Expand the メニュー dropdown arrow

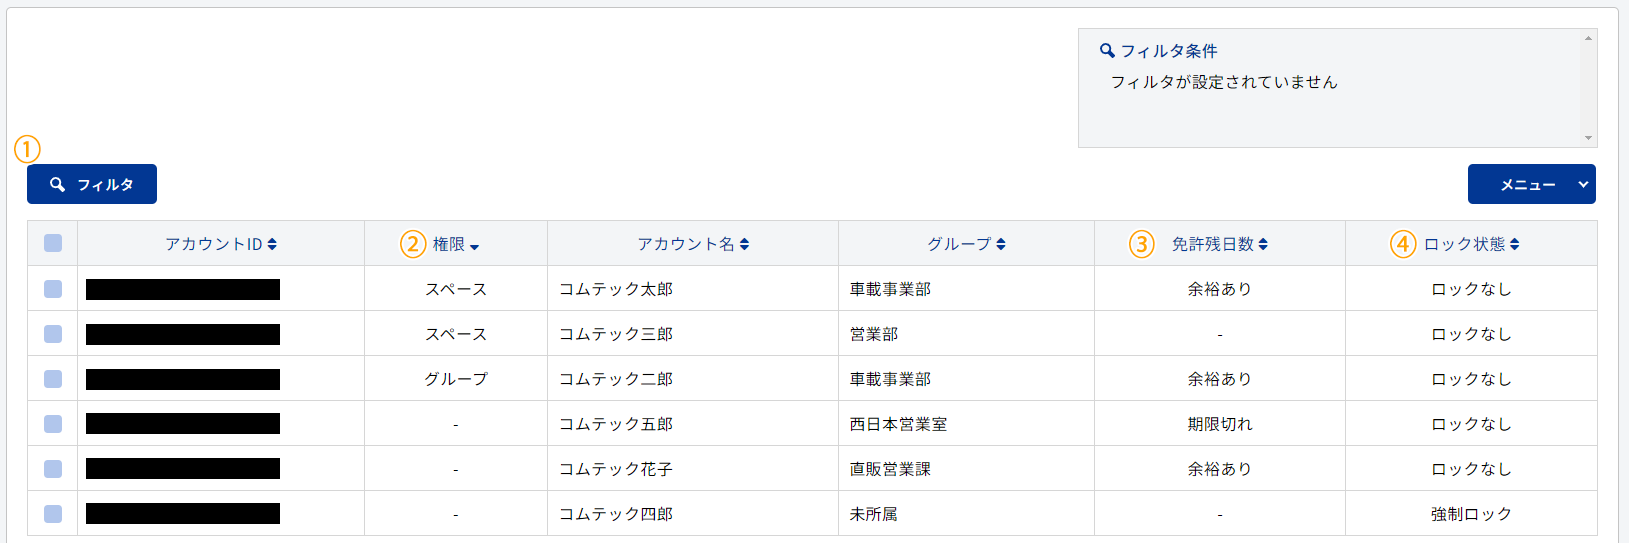click(1583, 184)
